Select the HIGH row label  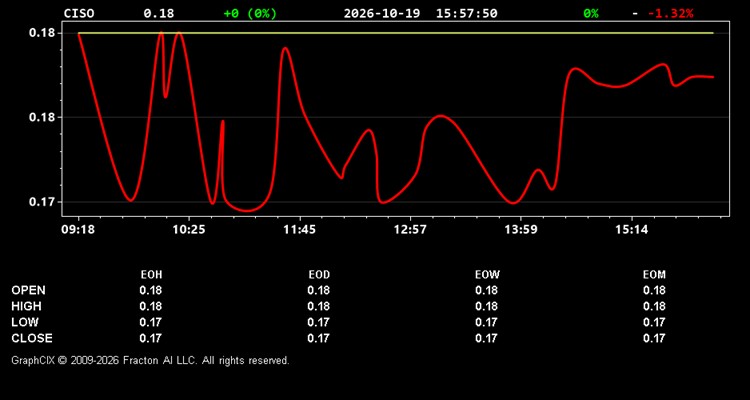(x=26, y=306)
